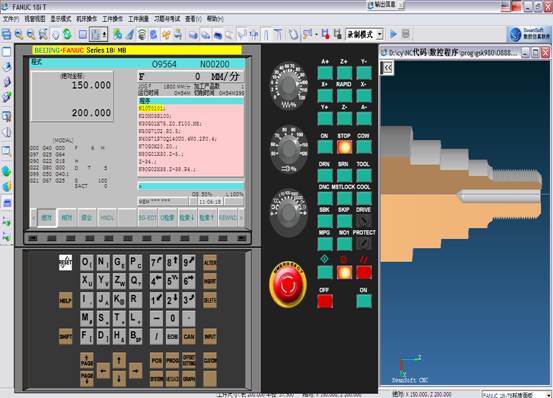Toggle the PROTECT key switch
The width and height of the screenshot is (553, 398).
(x=364, y=244)
